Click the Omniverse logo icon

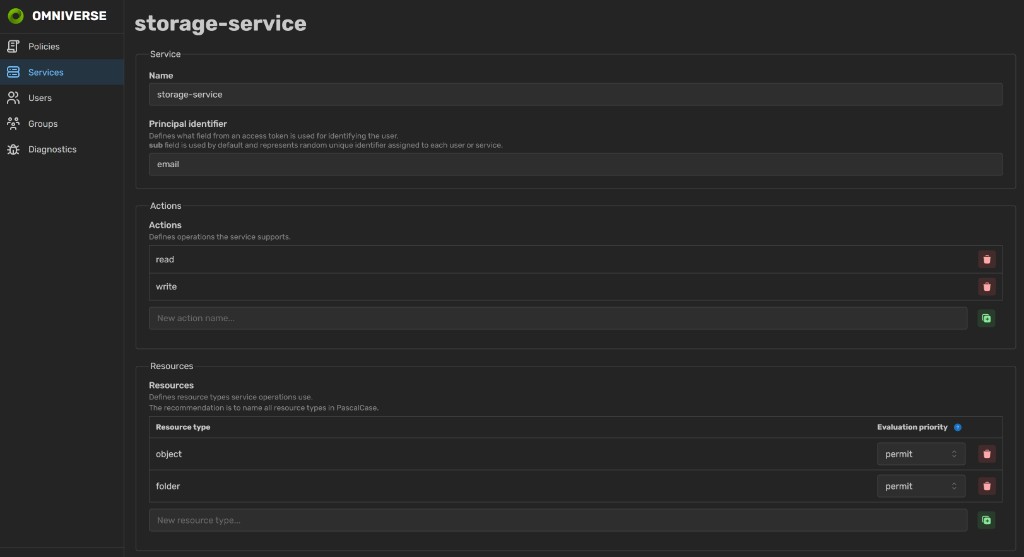(15, 16)
